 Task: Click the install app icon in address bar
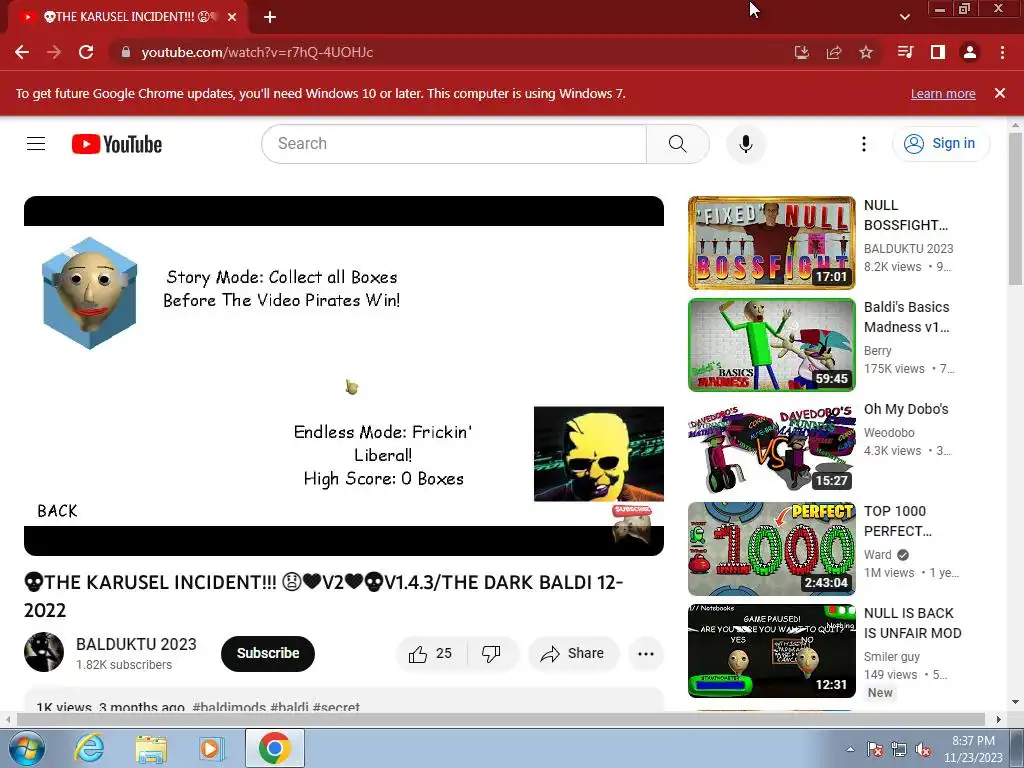pyautogui.click(x=802, y=52)
